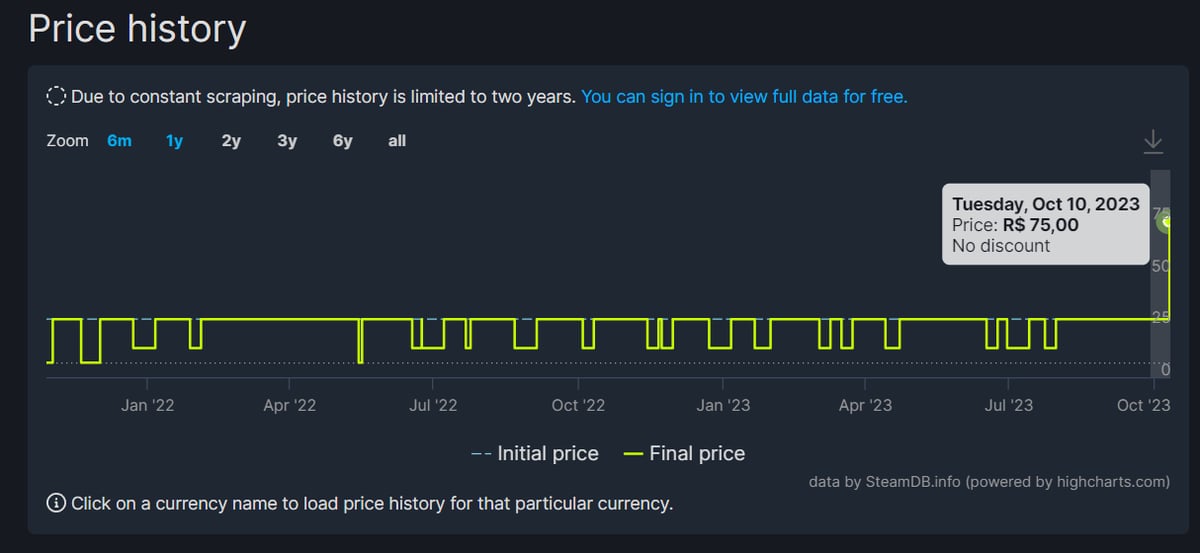Click the highlighted Oct 10 data point
The height and width of the screenshot is (553, 1200).
(1166, 222)
